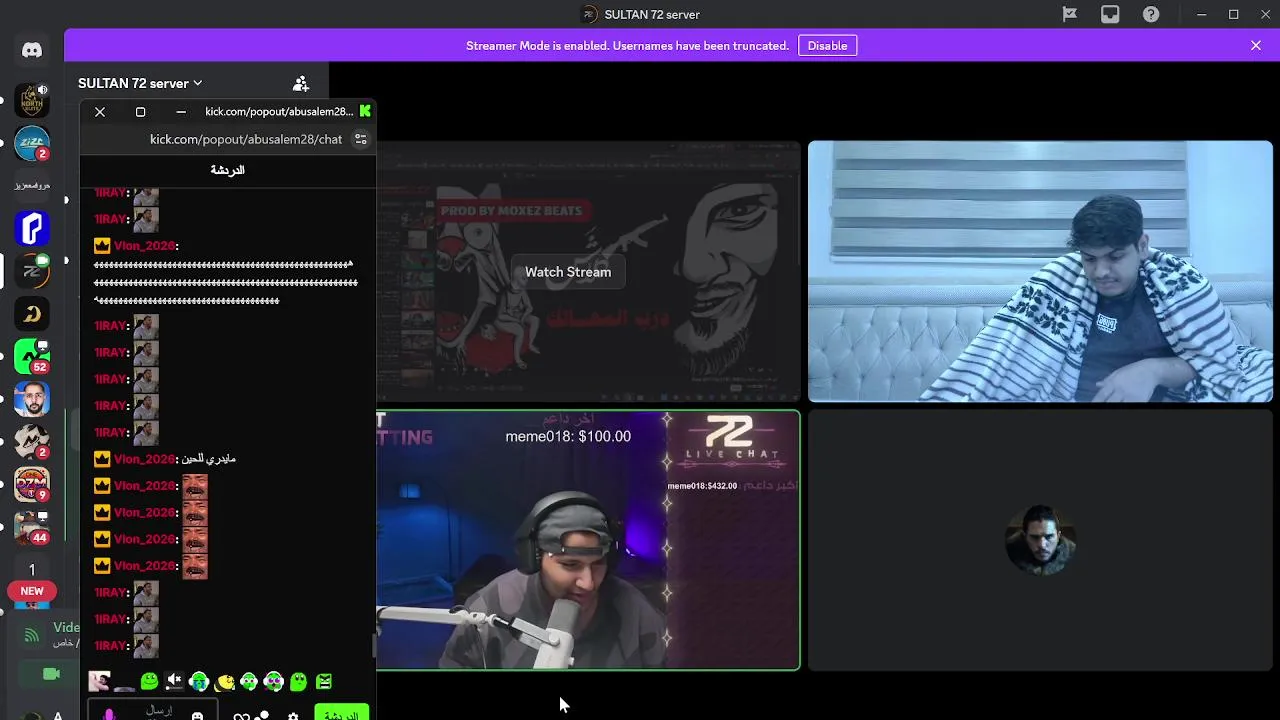Open chat settings gear in Kick popout

click(x=293, y=716)
